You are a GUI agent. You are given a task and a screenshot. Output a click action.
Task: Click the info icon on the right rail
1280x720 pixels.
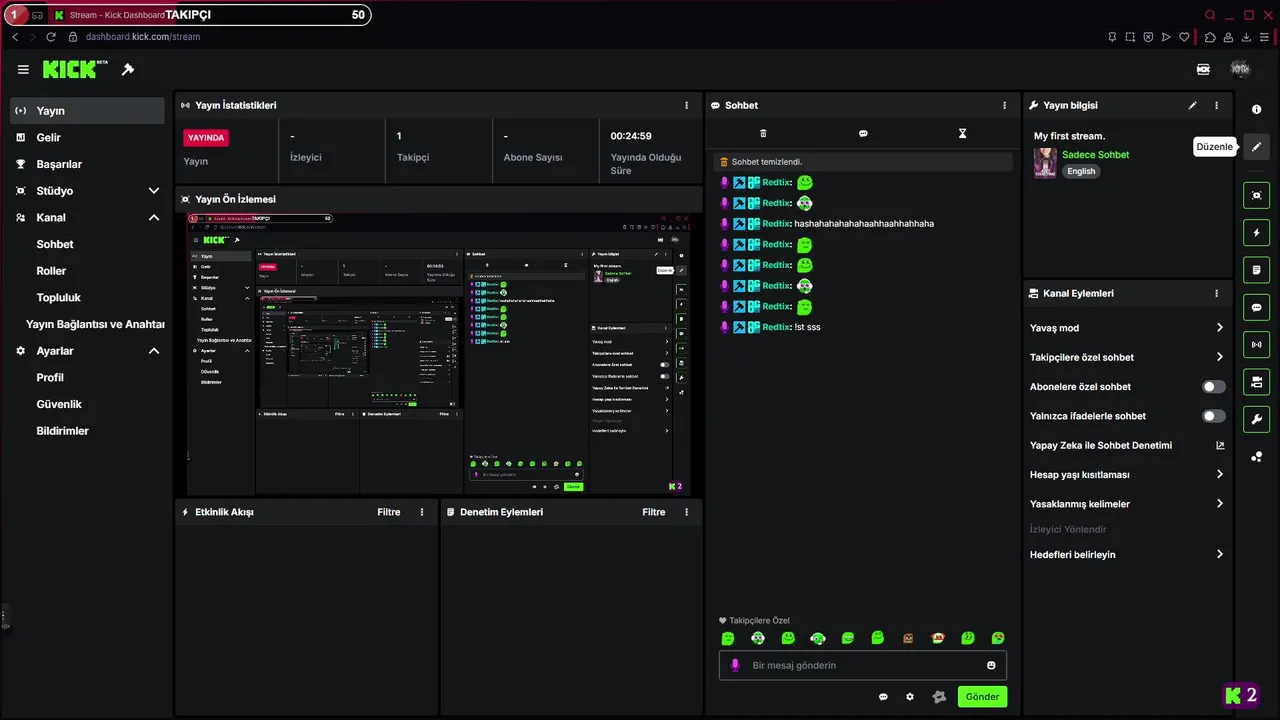pyautogui.click(x=1257, y=109)
